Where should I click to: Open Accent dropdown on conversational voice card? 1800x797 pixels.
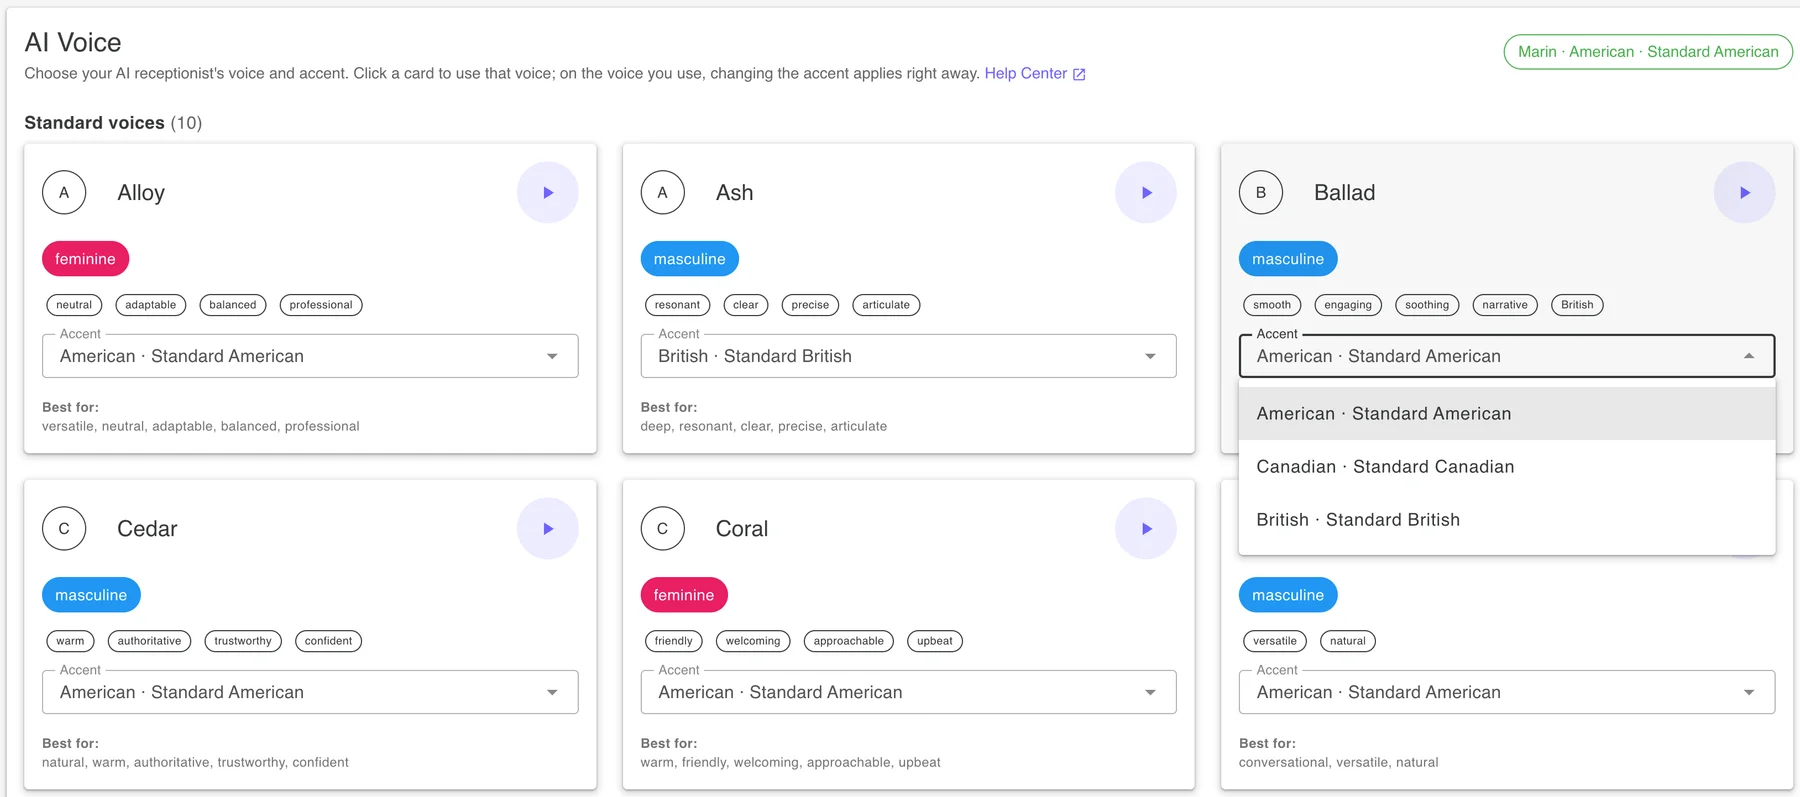click(x=1507, y=692)
